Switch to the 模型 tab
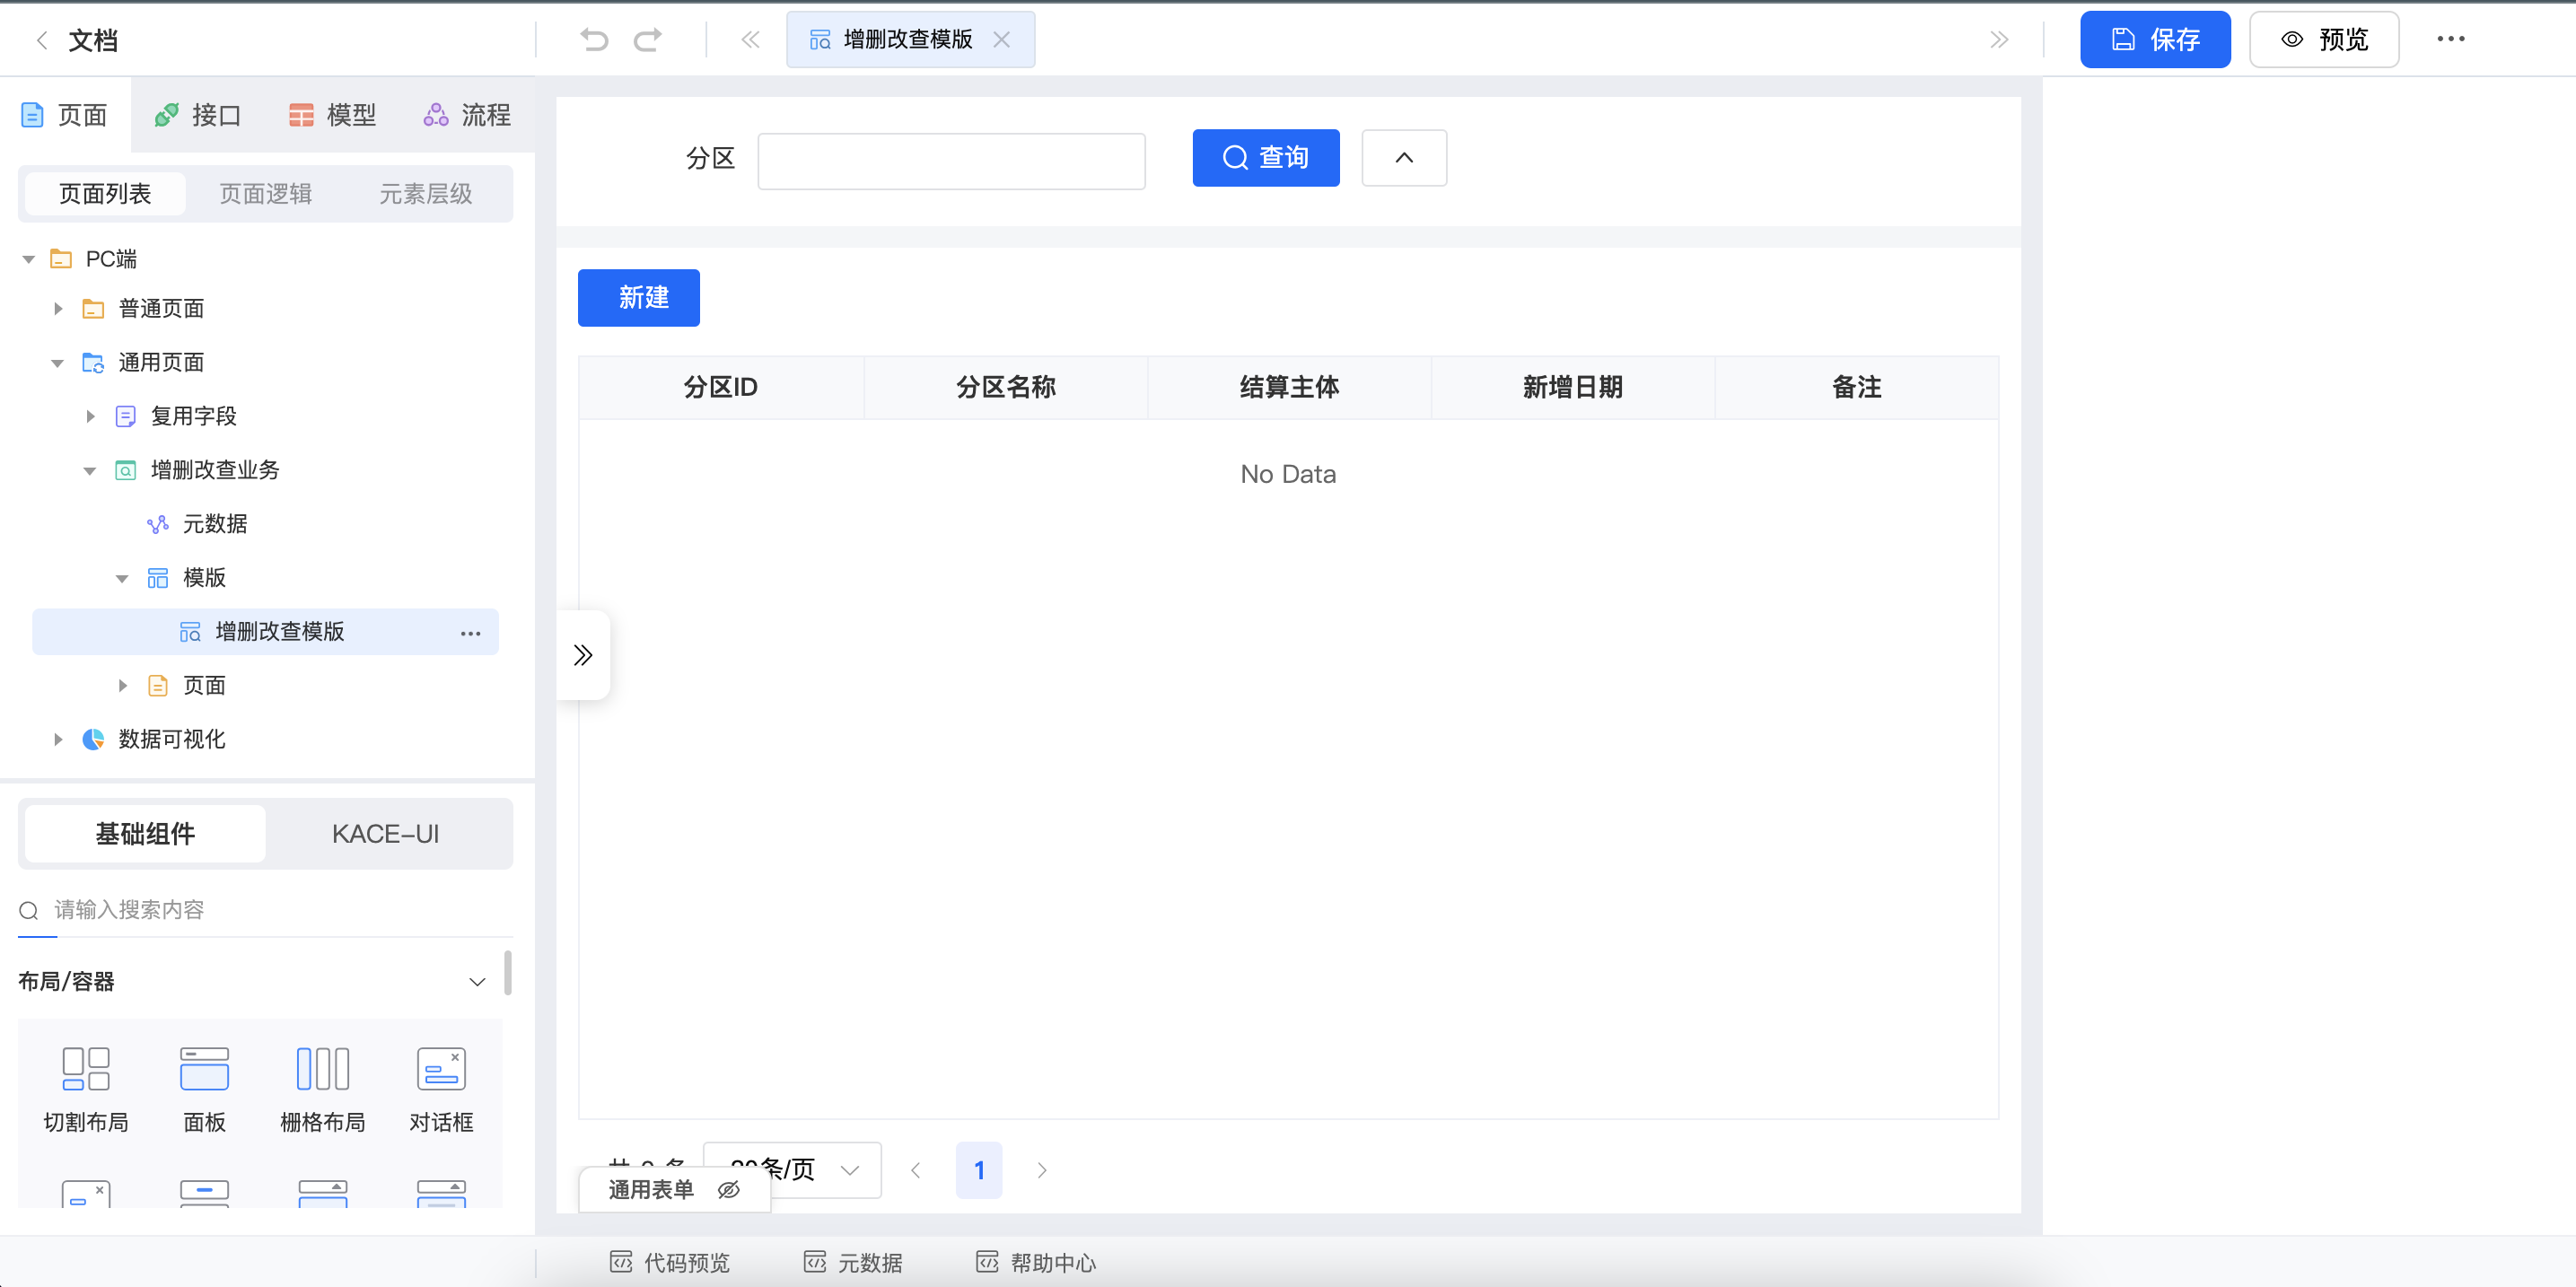2576x1287 pixels. click(x=332, y=115)
